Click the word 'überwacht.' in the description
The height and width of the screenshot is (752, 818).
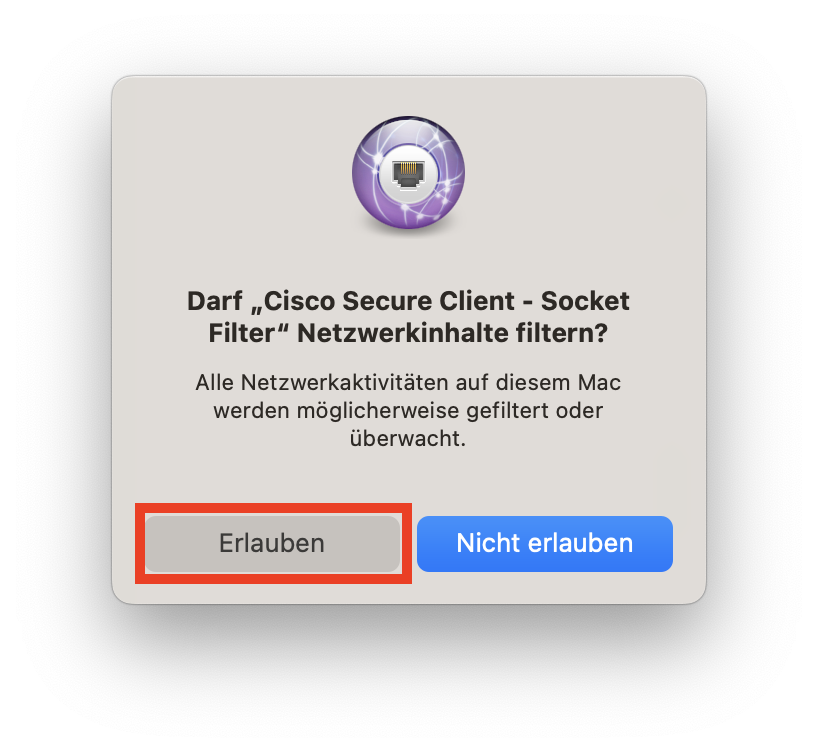tap(408, 438)
